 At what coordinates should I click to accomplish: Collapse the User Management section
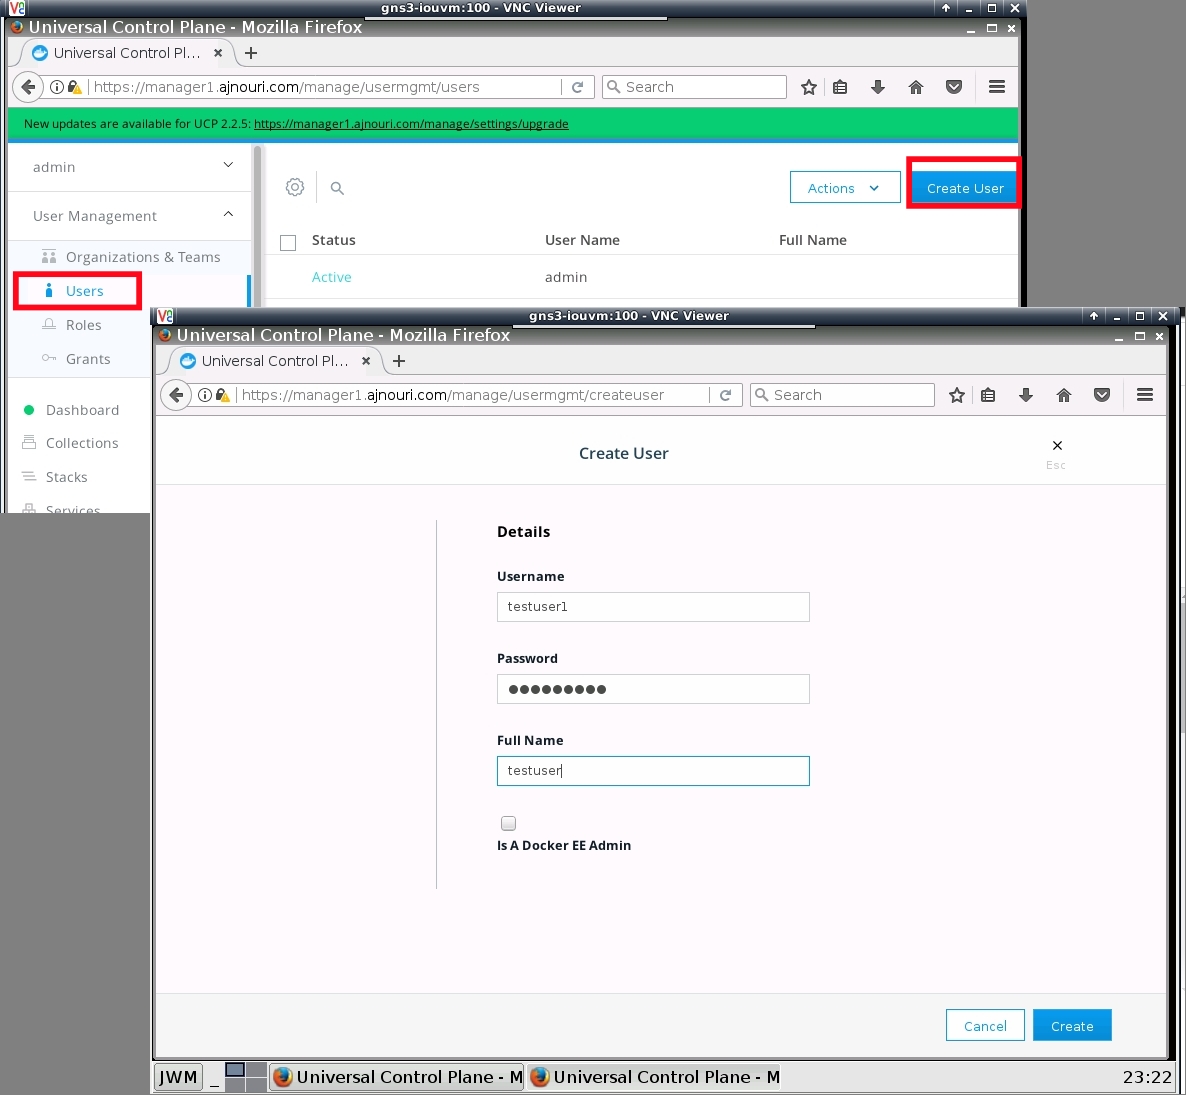(x=228, y=214)
